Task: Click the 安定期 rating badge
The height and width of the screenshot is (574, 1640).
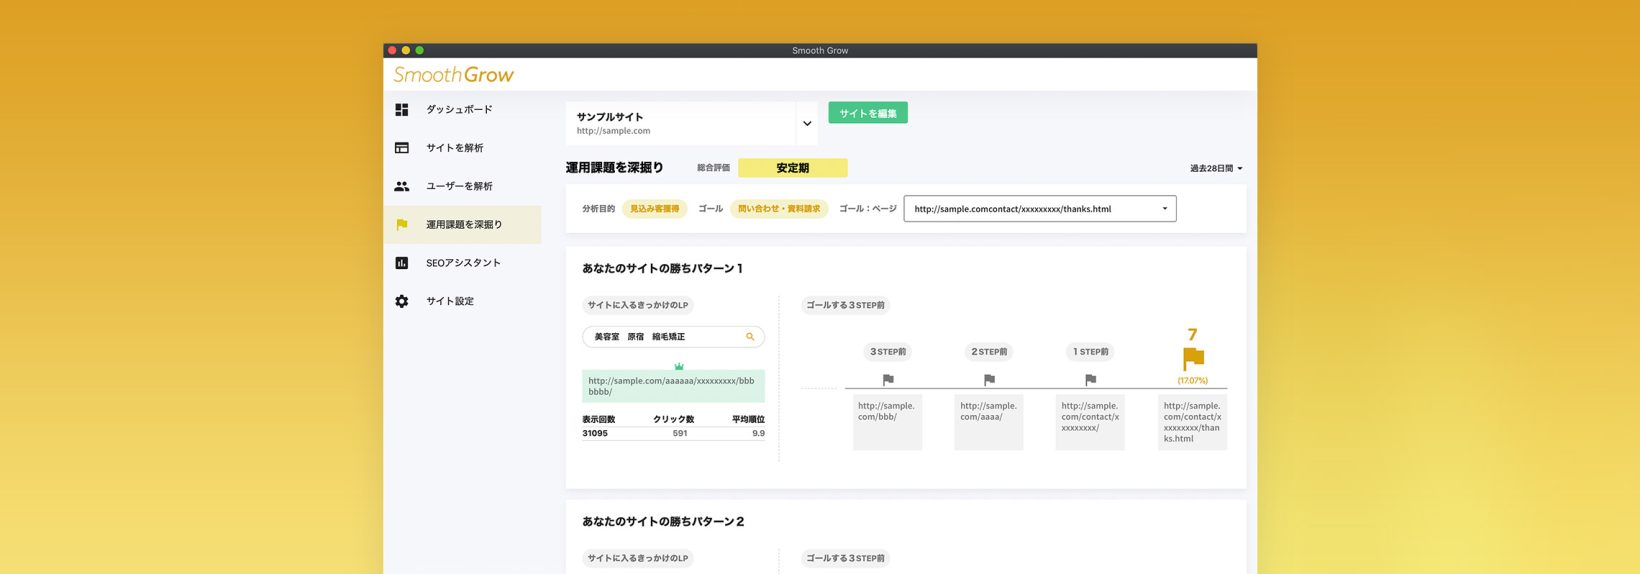Action: 793,168
